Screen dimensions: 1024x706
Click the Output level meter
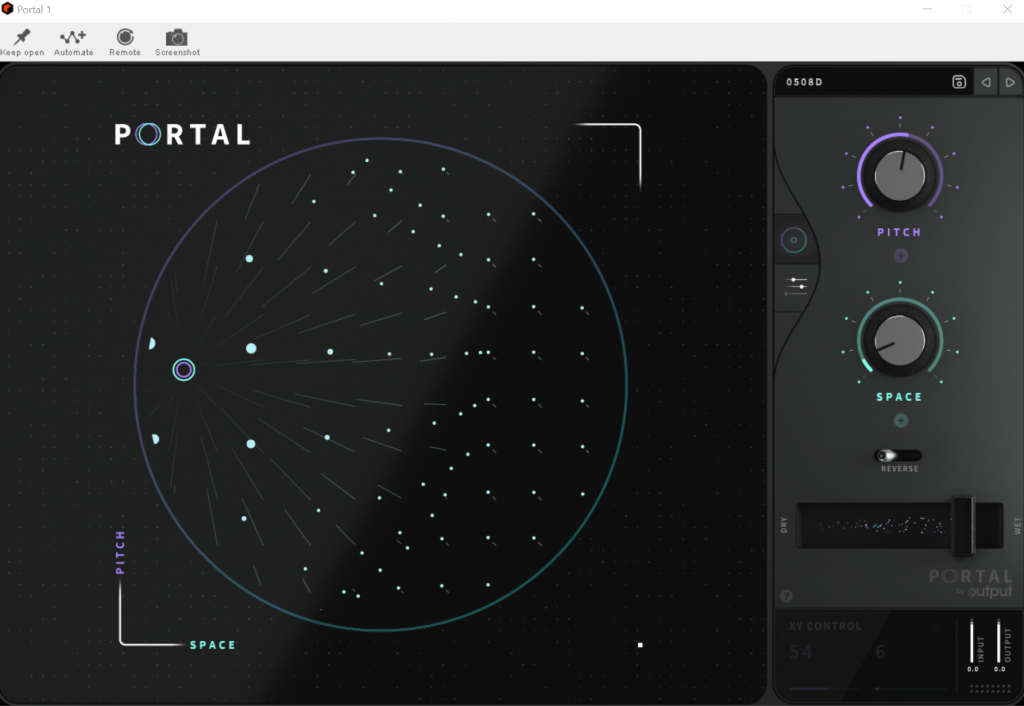[999, 642]
